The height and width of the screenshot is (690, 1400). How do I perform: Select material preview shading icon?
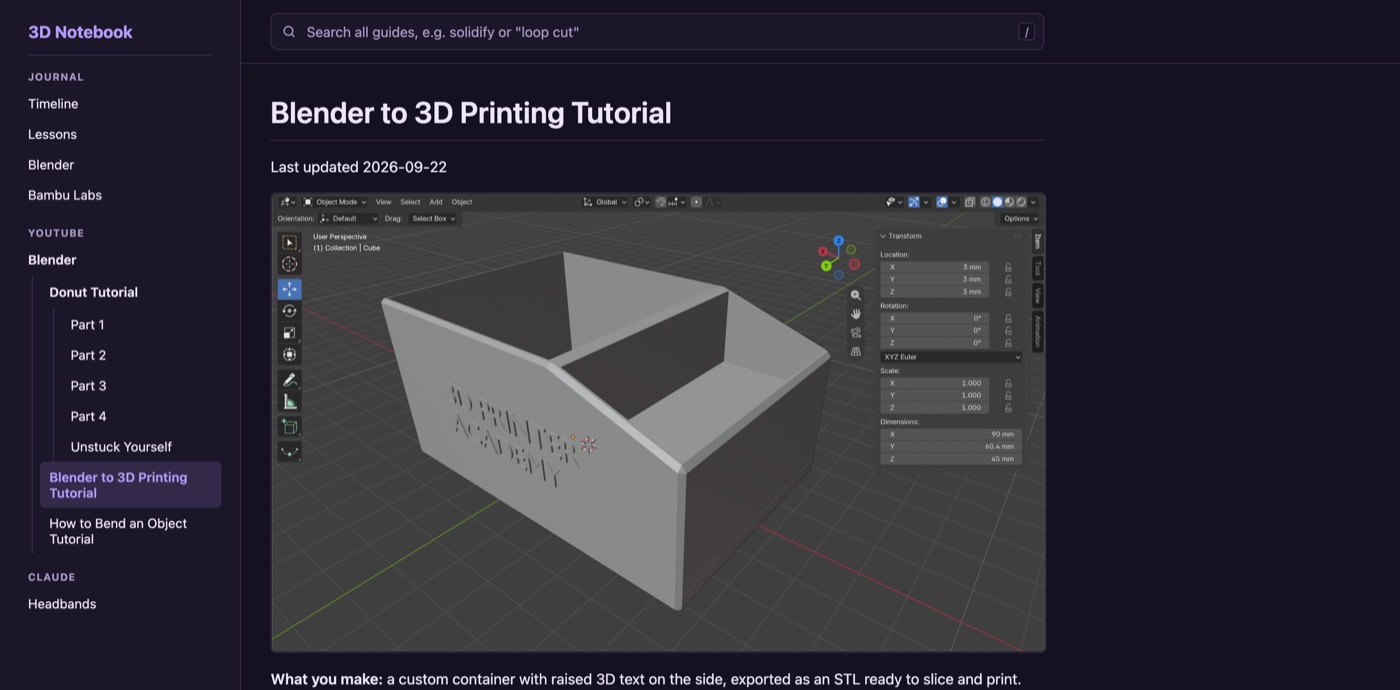[x=1009, y=202]
